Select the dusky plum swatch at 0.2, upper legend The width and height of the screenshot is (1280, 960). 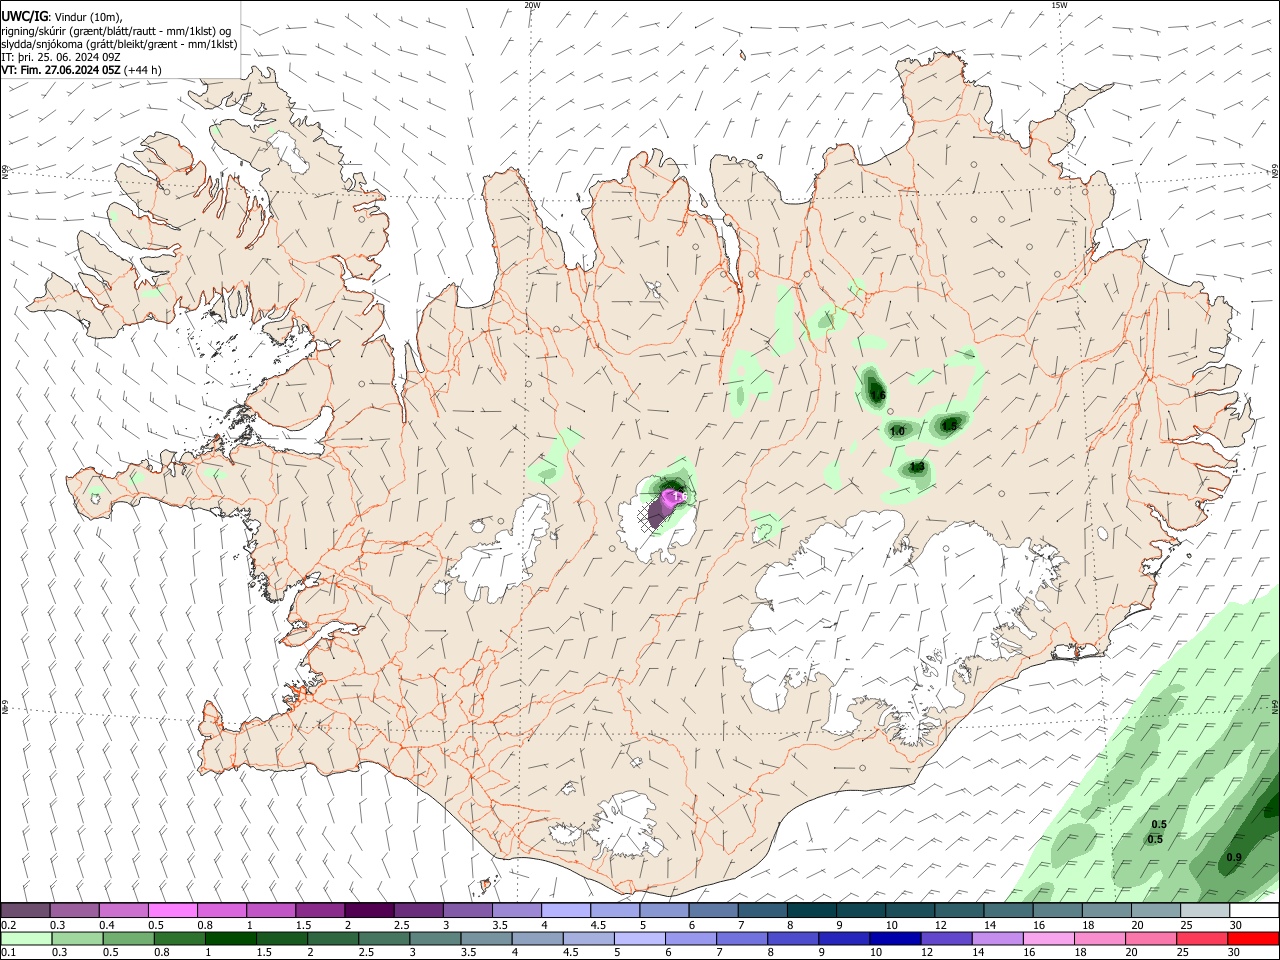[25, 910]
